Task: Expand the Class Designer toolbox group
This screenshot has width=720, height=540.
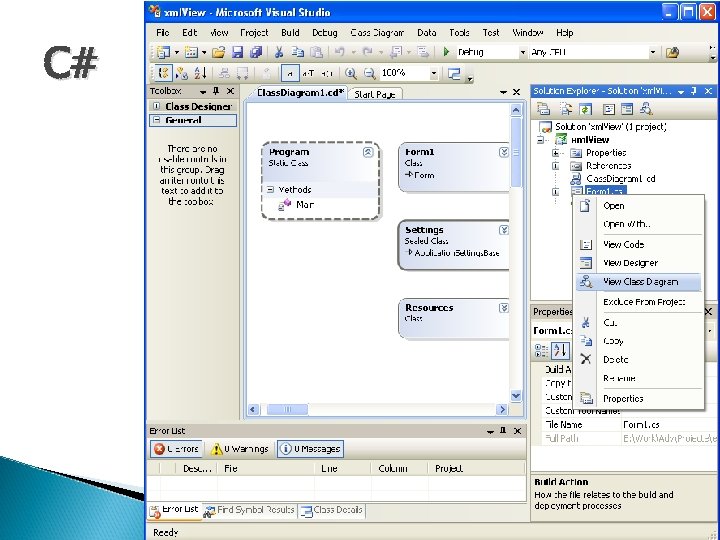Action: tap(156, 106)
